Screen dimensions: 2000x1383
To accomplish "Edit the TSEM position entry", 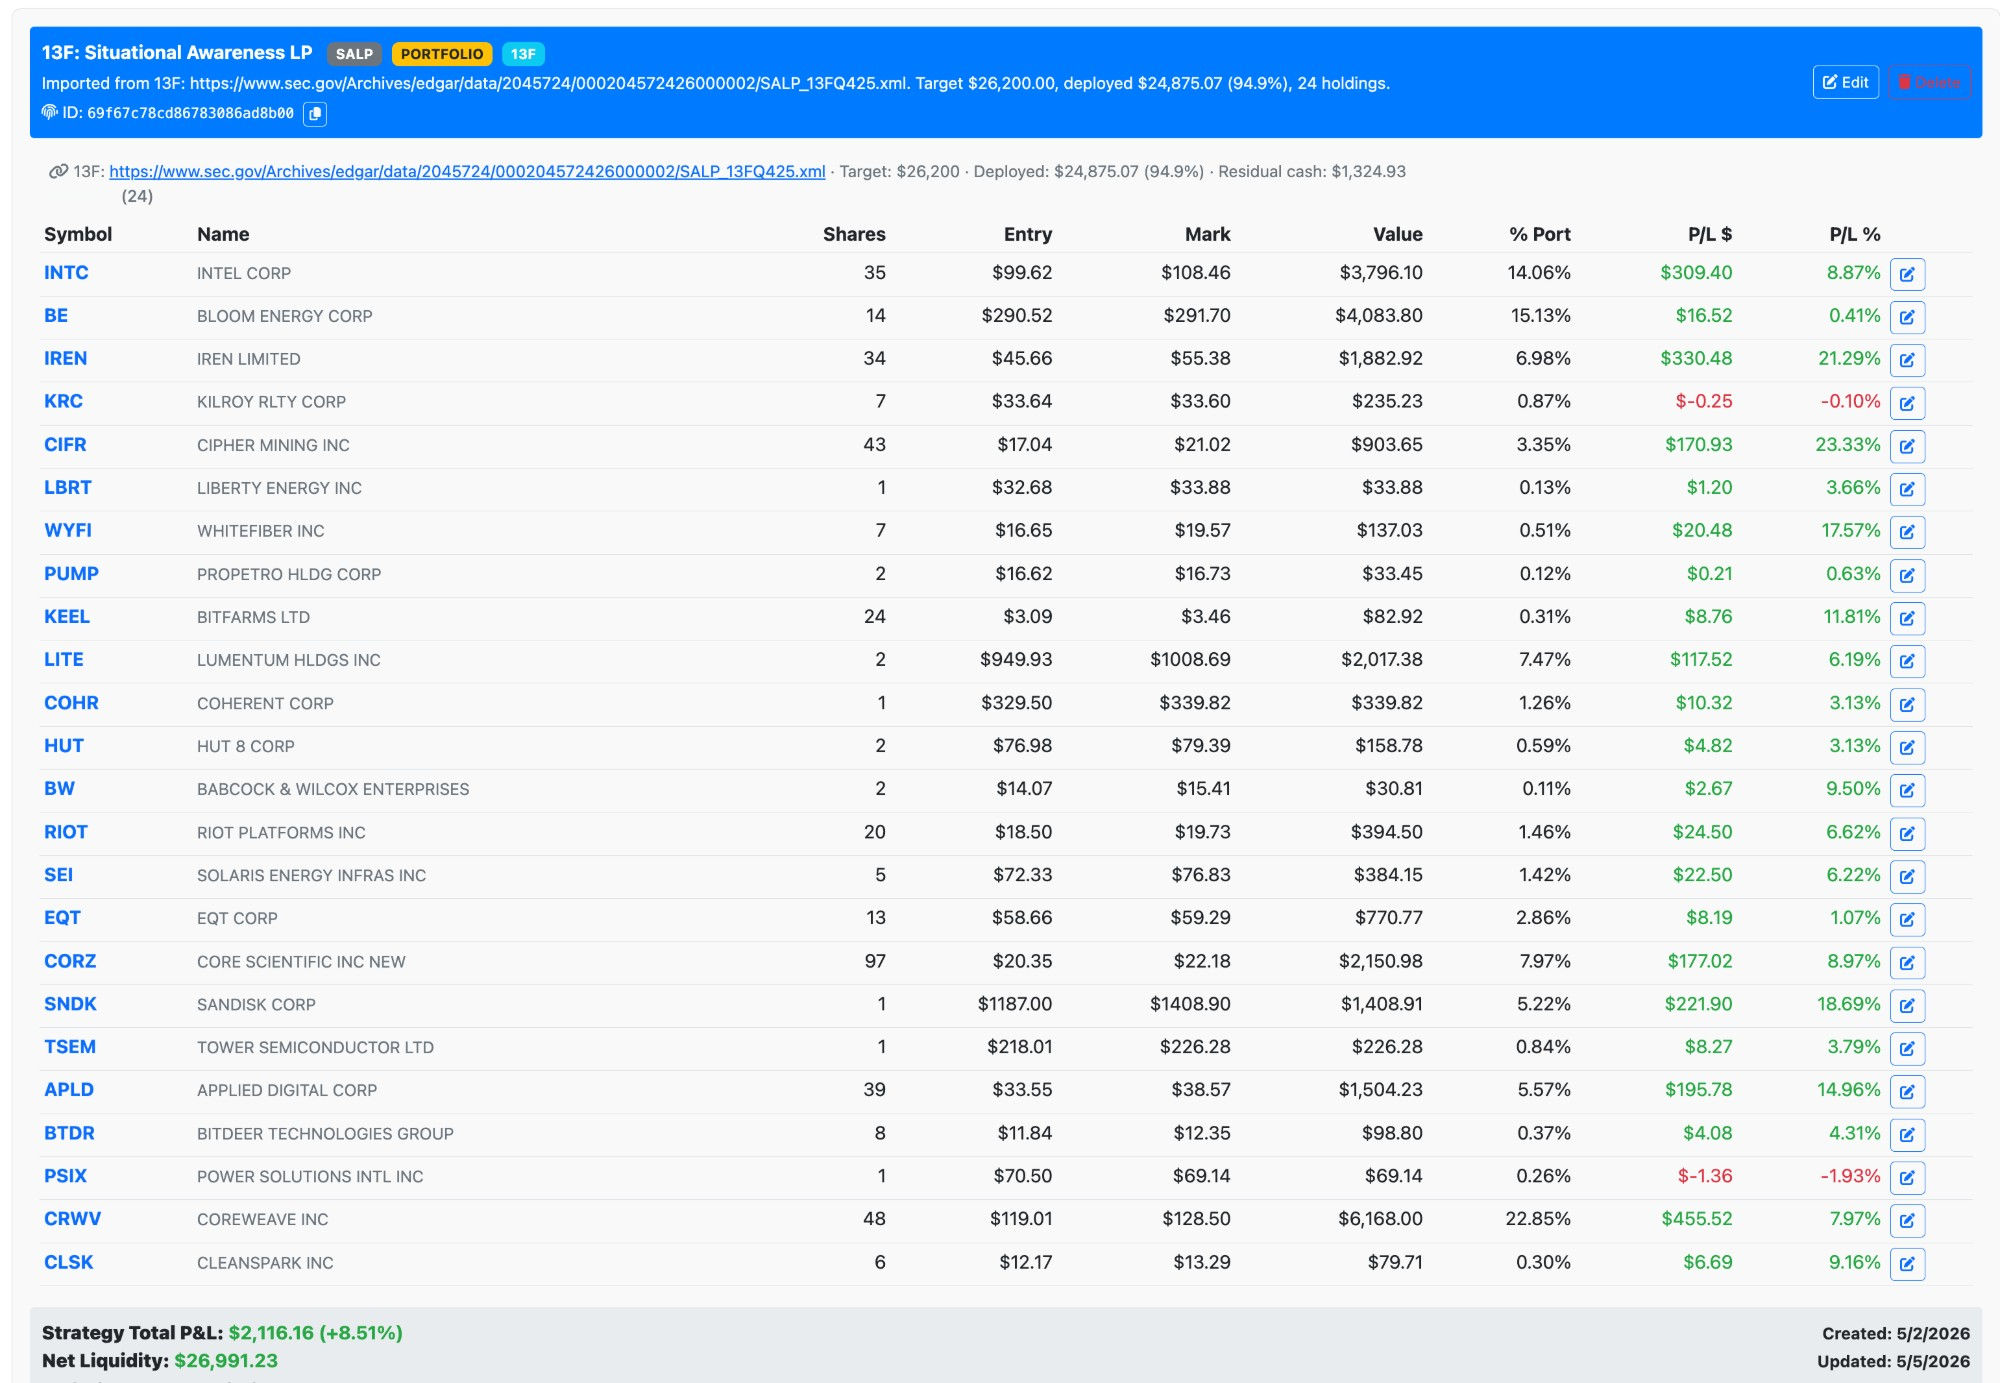I will [x=1907, y=1048].
